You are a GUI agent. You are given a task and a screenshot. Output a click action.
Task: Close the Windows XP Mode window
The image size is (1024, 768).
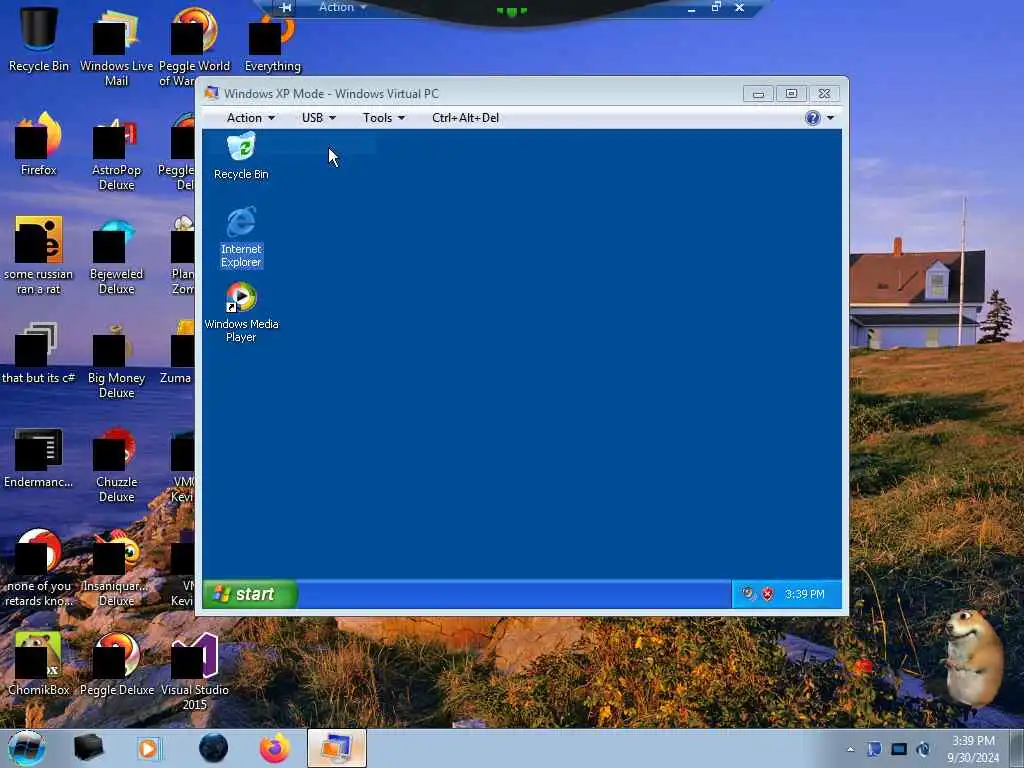(824, 94)
